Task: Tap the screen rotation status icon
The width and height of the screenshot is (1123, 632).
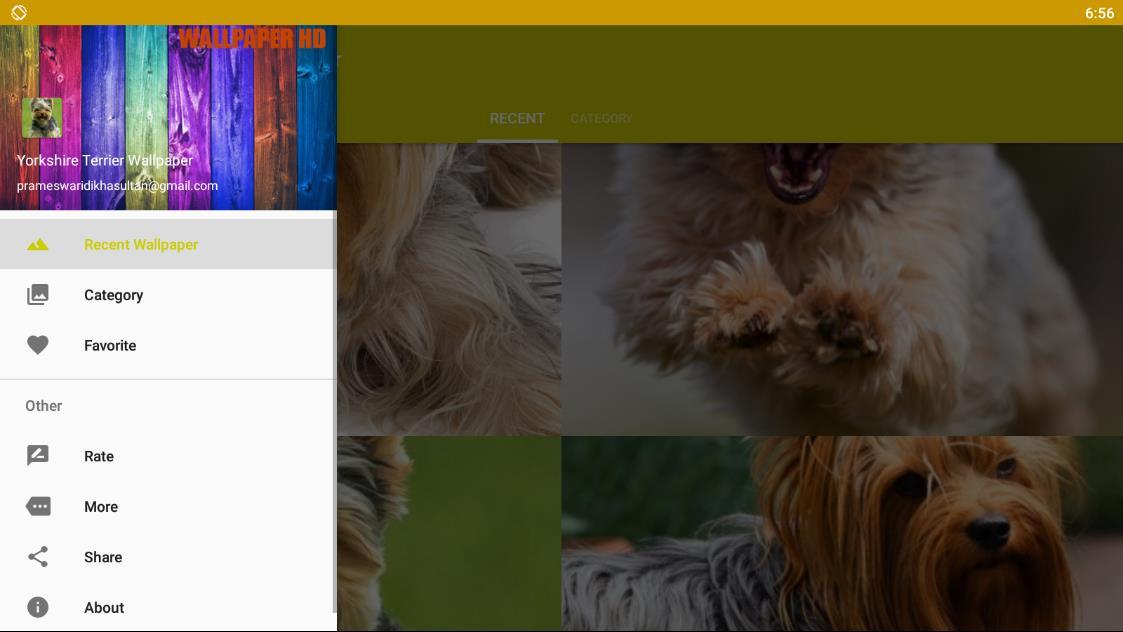Action: [19, 12]
